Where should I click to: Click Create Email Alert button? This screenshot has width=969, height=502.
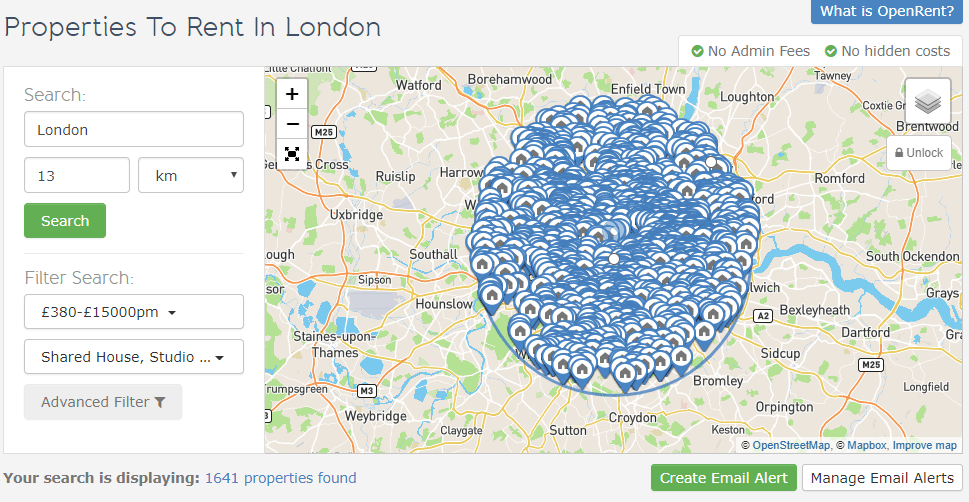(x=723, y=478)
